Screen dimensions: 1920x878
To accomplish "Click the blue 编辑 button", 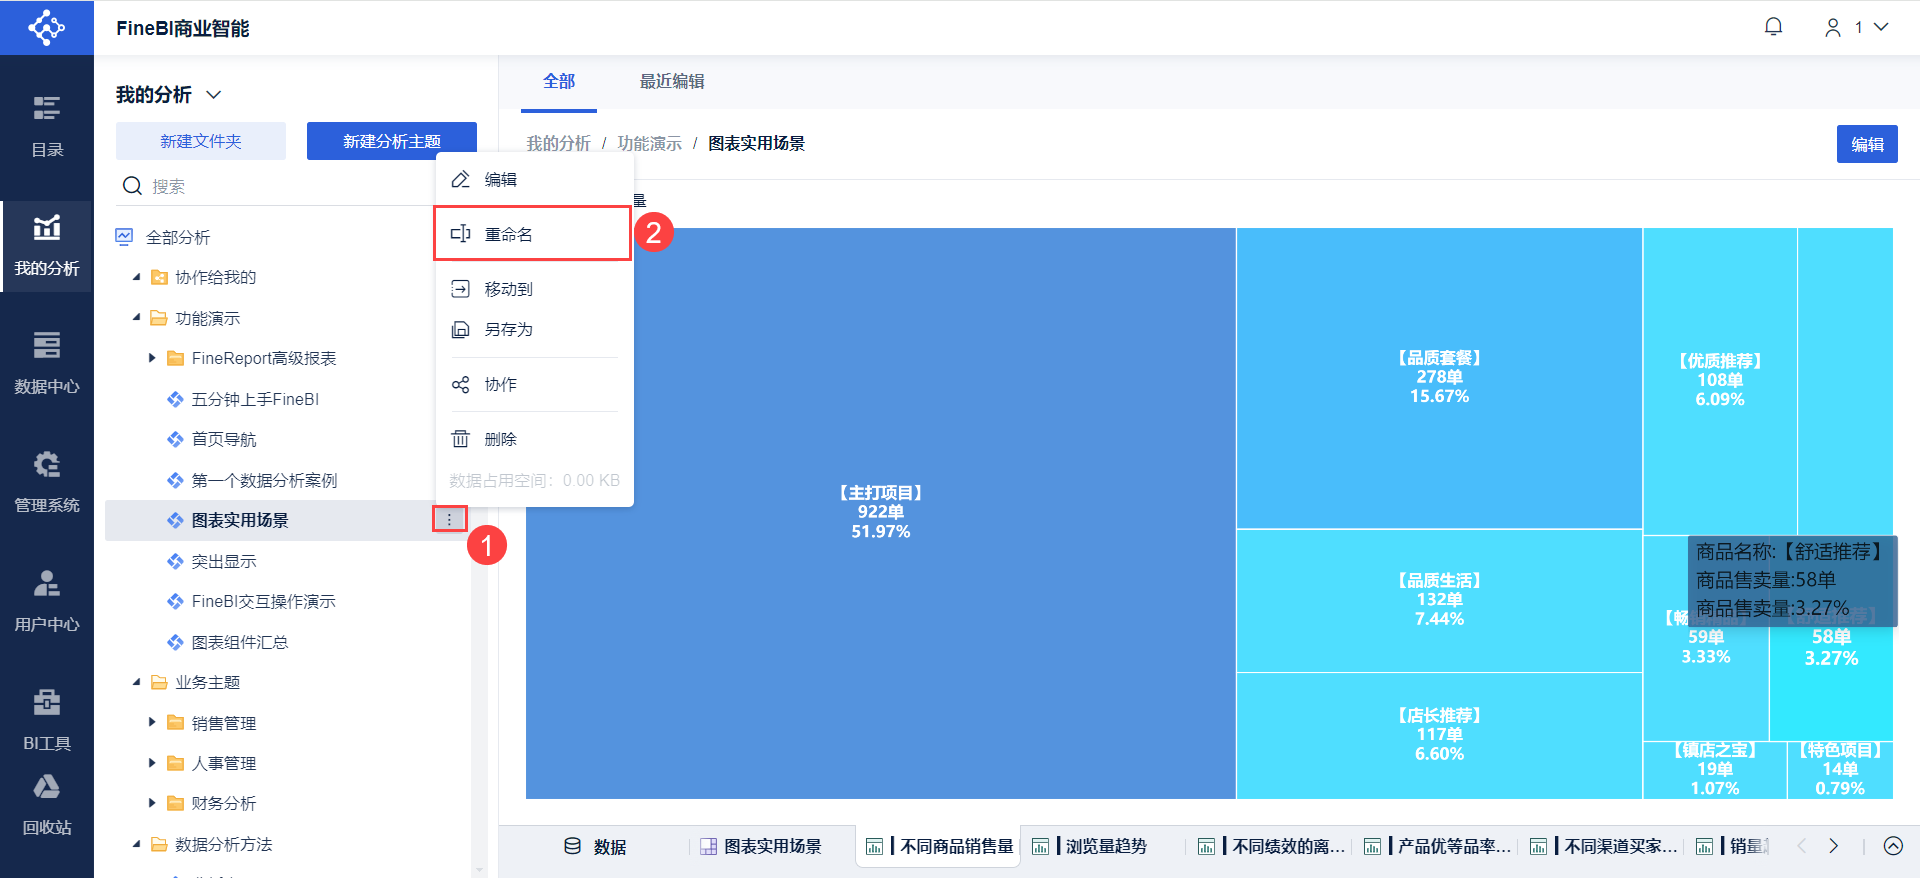I will click(1867, 144).
